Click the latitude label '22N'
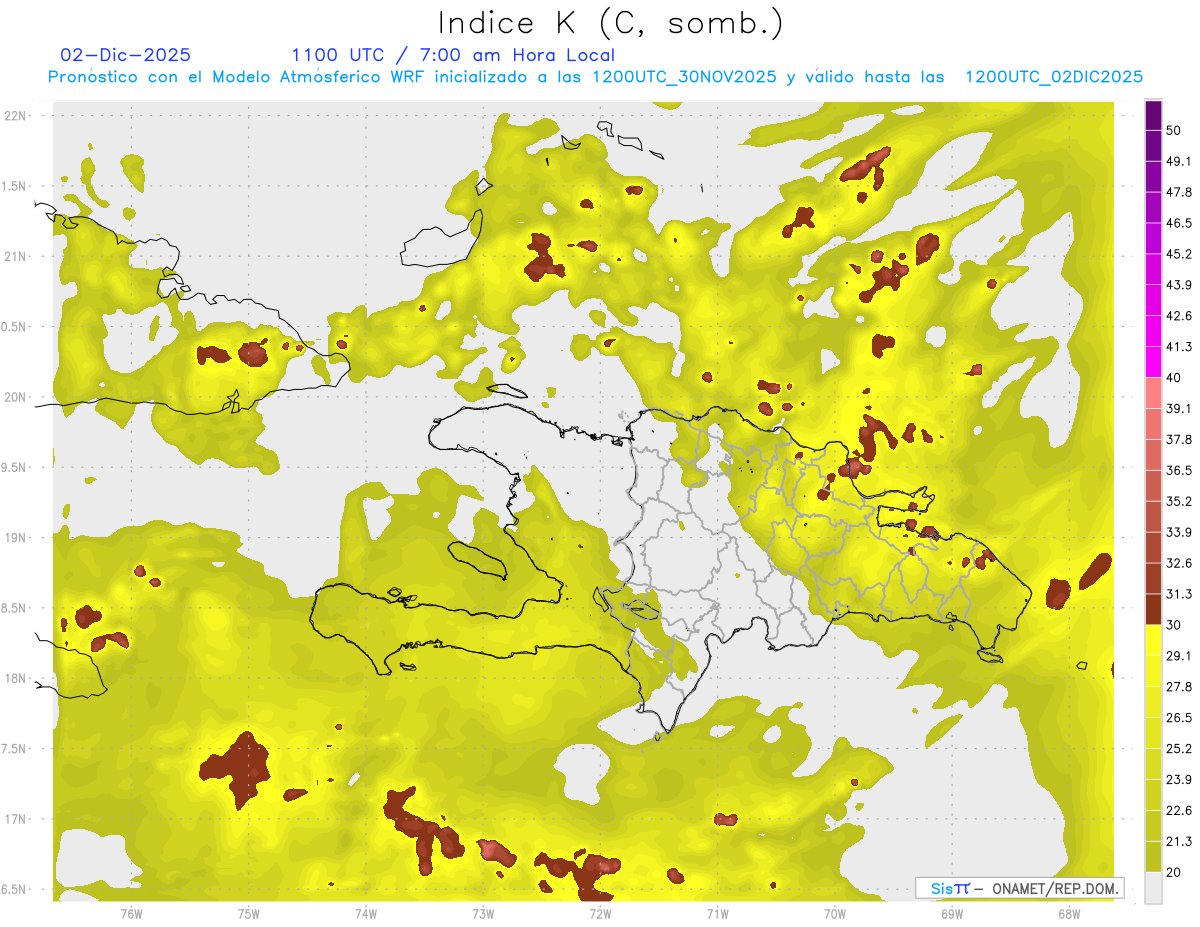1200x927 pixels. [15, 116]
